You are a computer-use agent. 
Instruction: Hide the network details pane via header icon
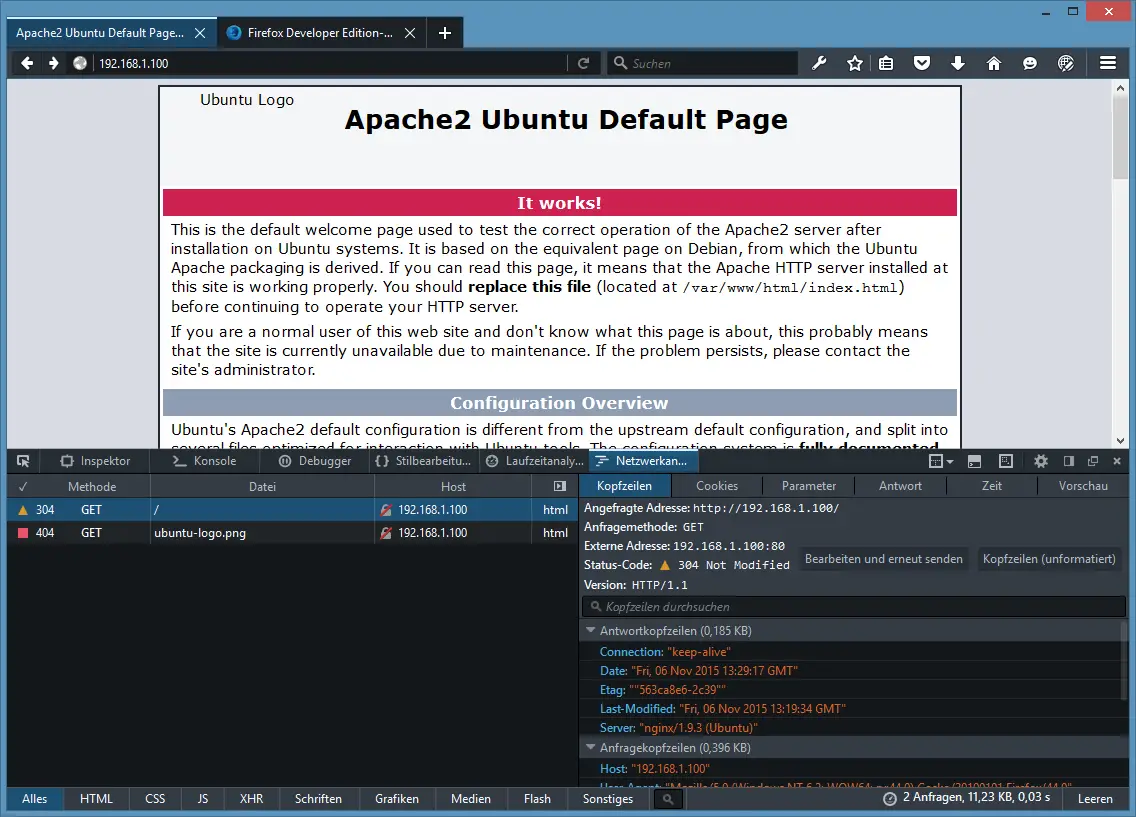click(560, 486)
